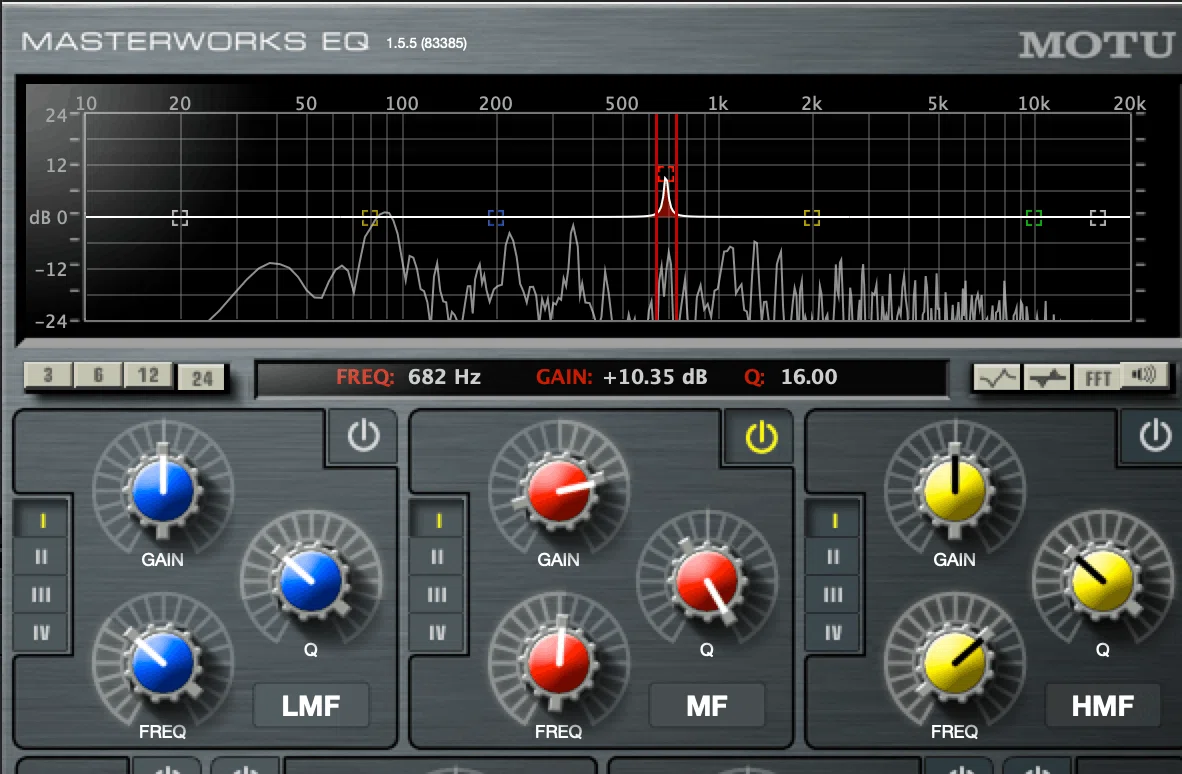Select the red band handle at 682 Hz peak
This screenshot has height=774, width=1182.
[x=666, y=174]
